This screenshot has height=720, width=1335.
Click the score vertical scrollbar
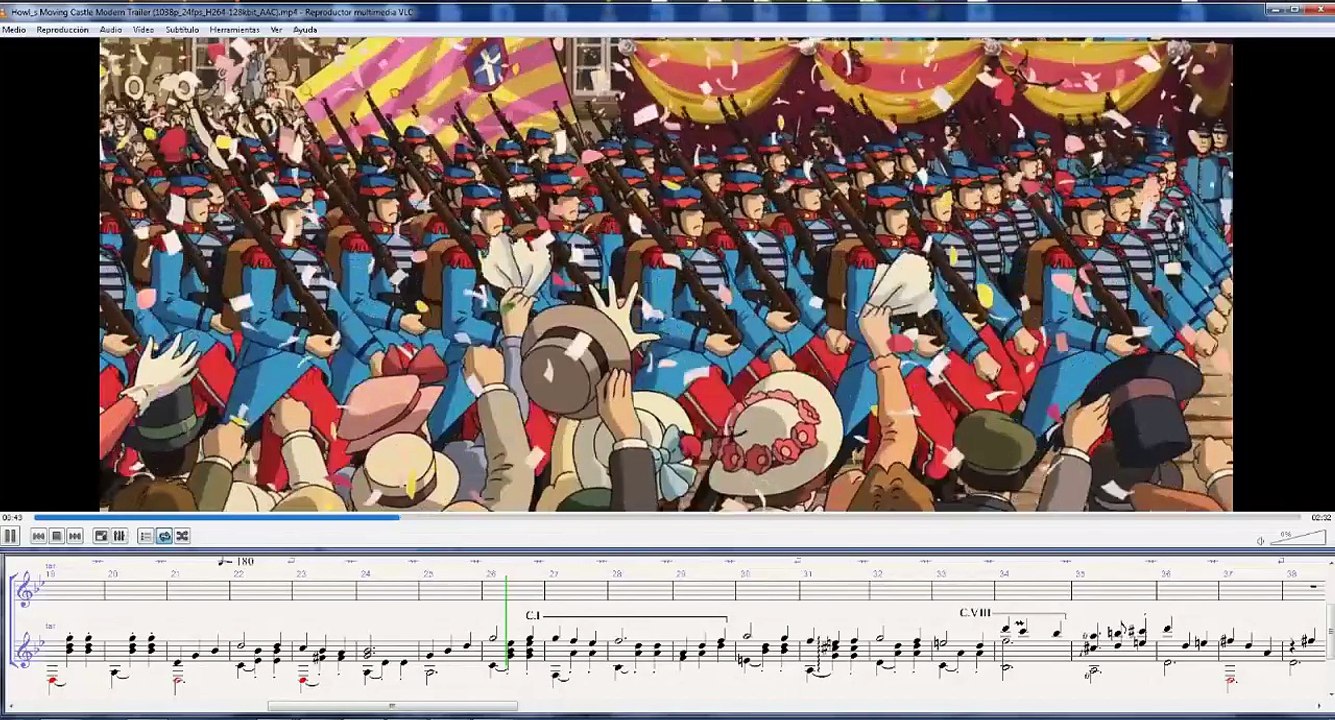(x=1330, y=630)
